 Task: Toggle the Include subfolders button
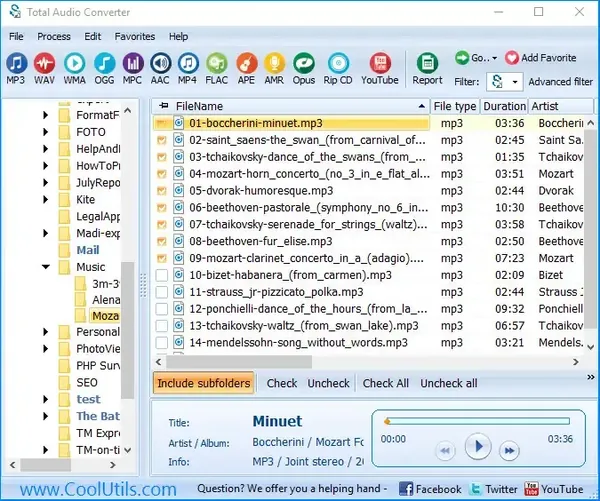pyautogui.click(x=204, y=383)
